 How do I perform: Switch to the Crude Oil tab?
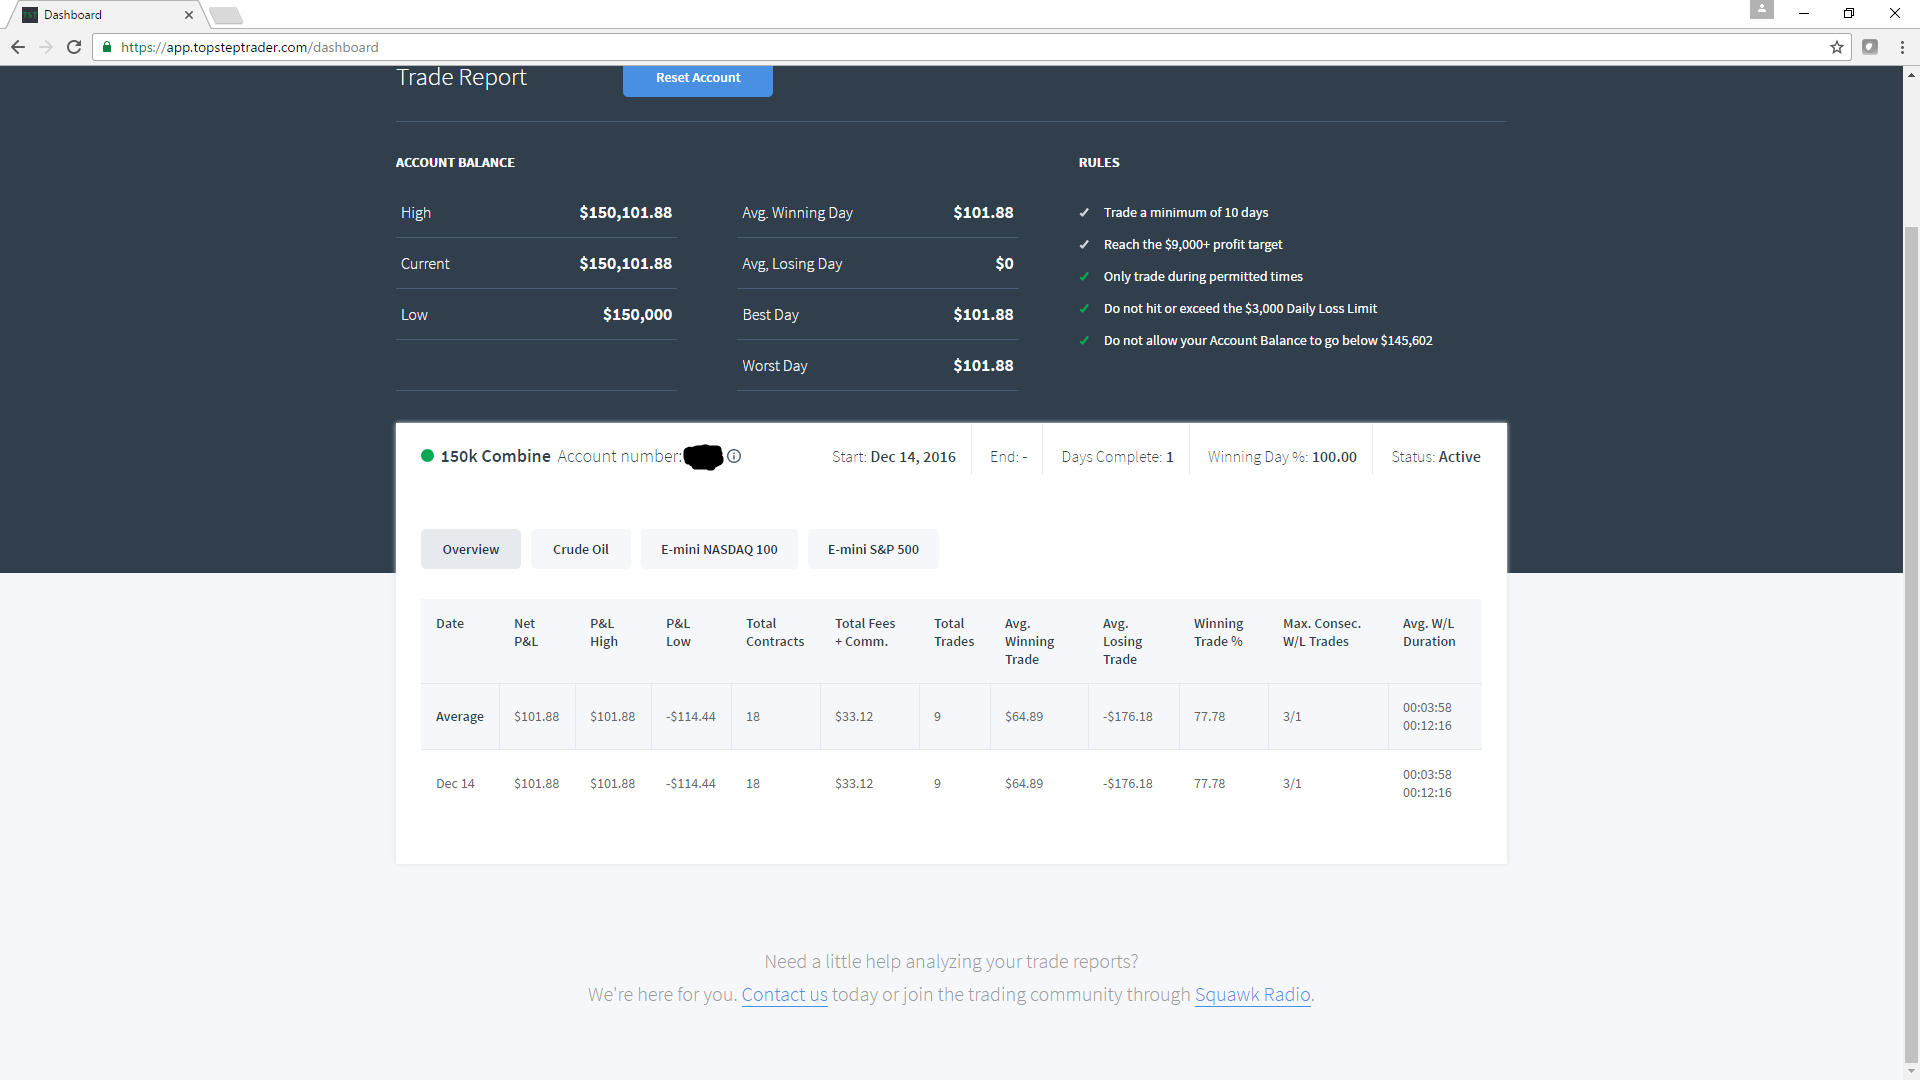pyautogui.click(x=581, y=549)
